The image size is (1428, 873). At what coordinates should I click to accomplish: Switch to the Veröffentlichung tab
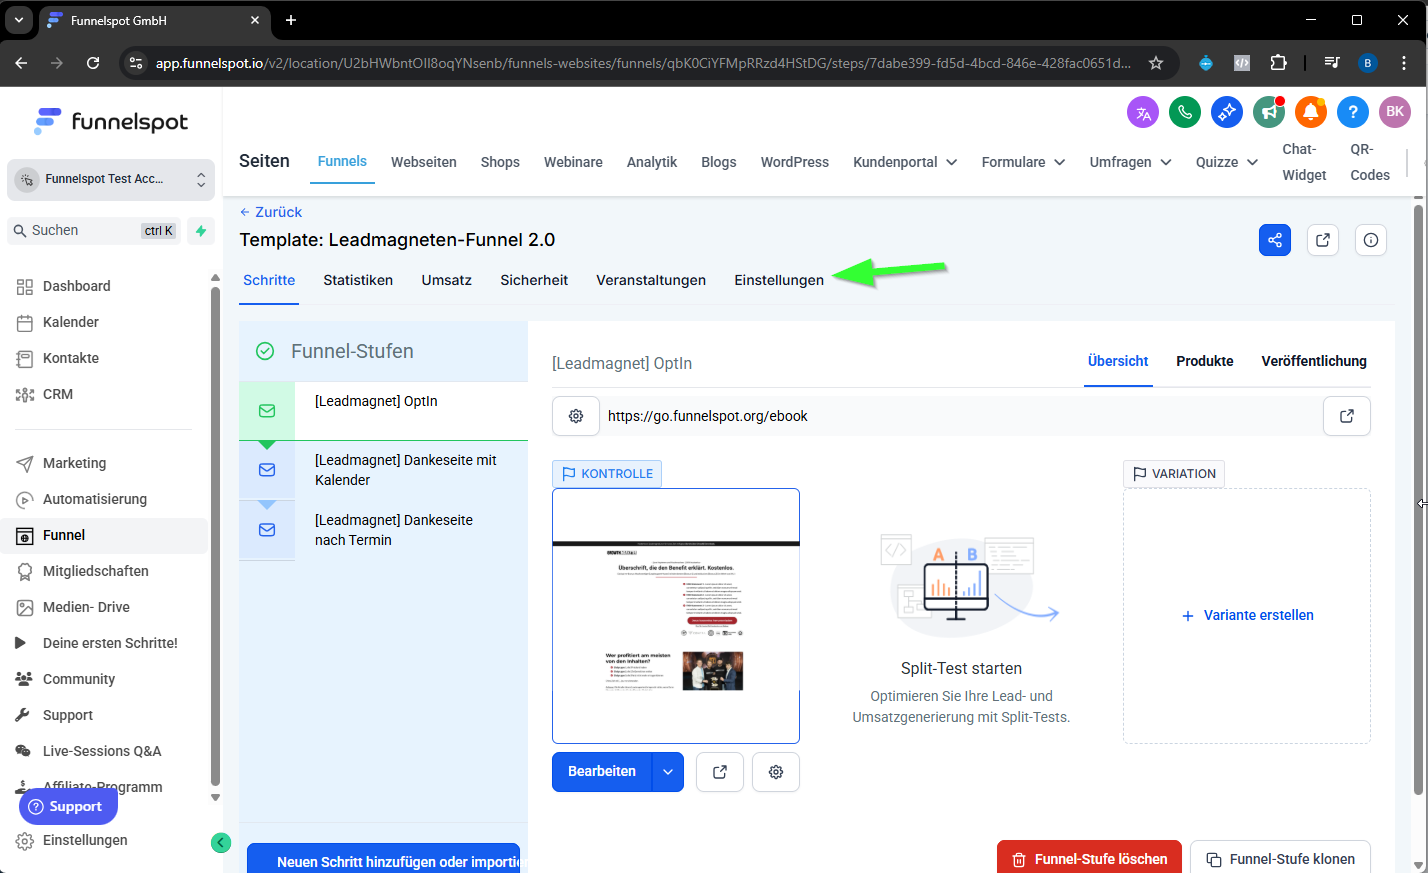1314,361
